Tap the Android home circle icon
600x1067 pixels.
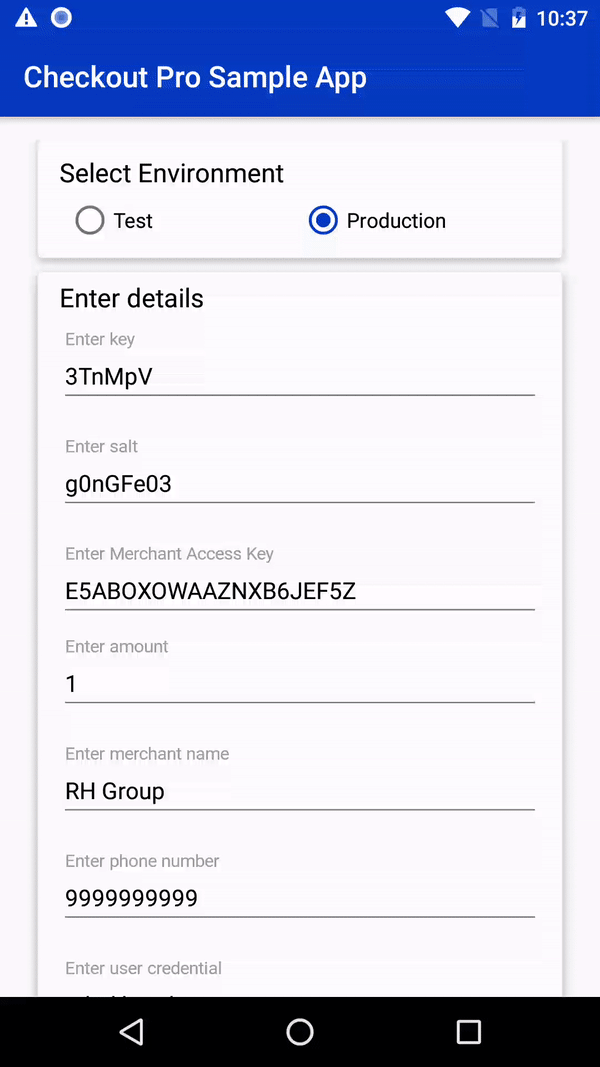[x=299, y=1032]
